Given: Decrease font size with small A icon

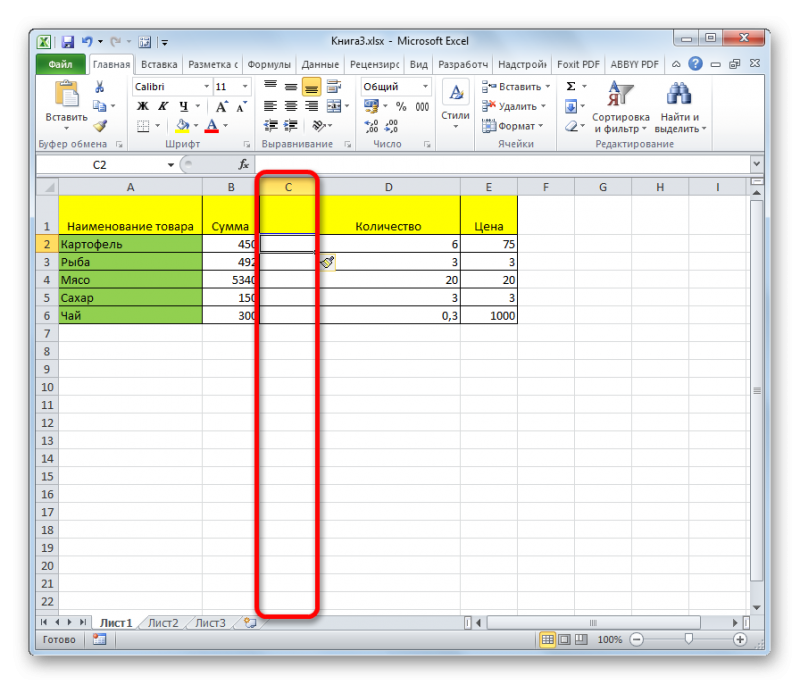Looking at the screenshot, I should pyautogui.click(x=241, y=106).
